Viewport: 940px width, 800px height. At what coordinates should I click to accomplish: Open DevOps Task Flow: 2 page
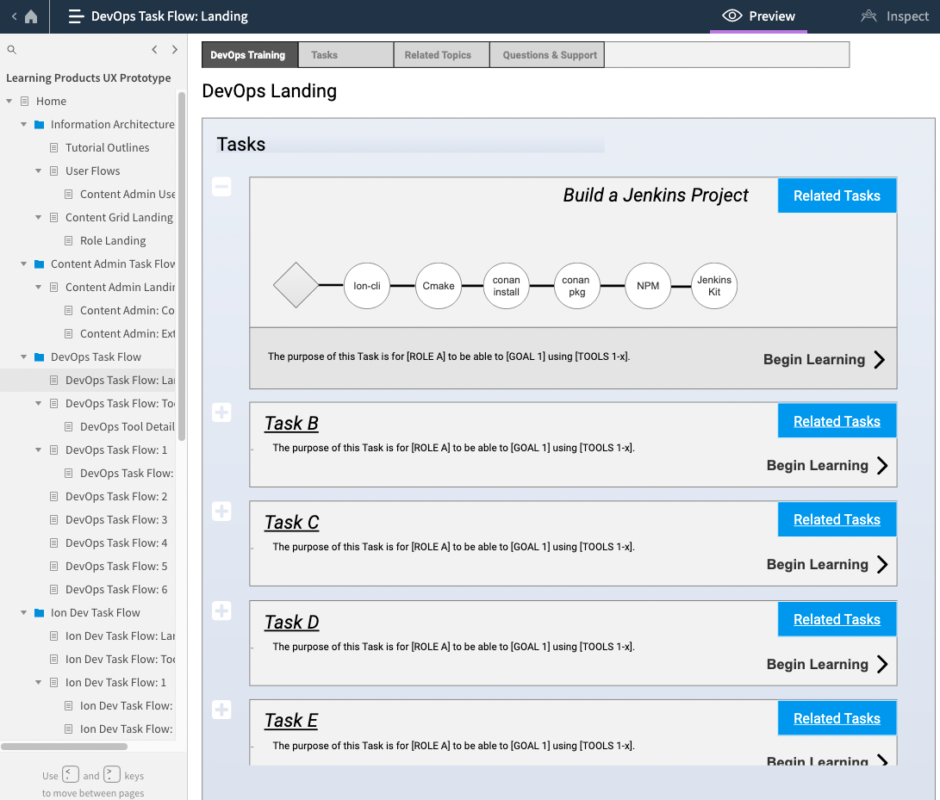(116, 497)
